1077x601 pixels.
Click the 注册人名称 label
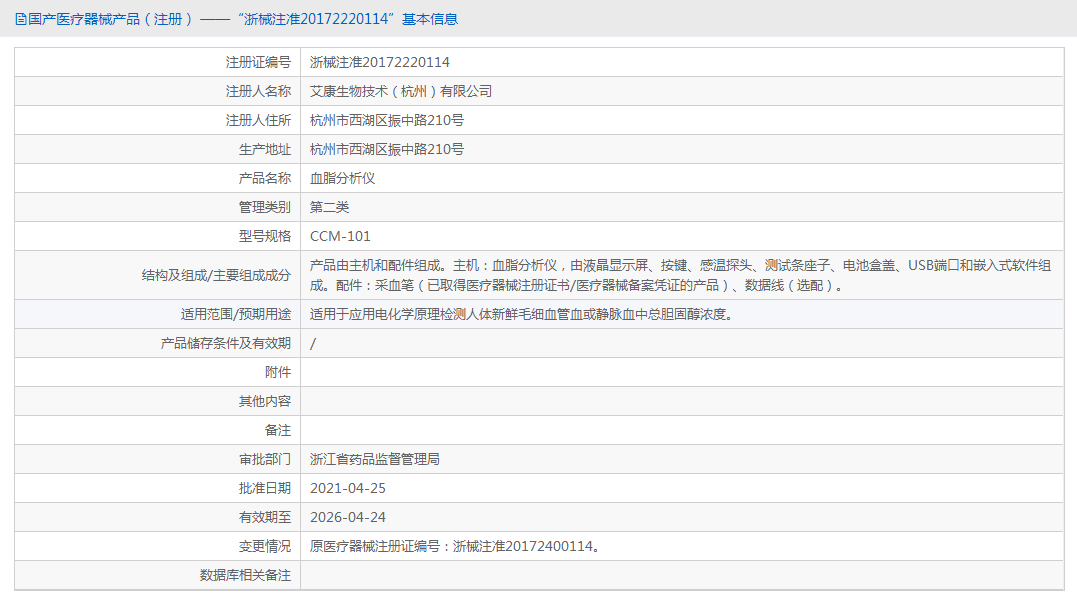click(258, 91)
